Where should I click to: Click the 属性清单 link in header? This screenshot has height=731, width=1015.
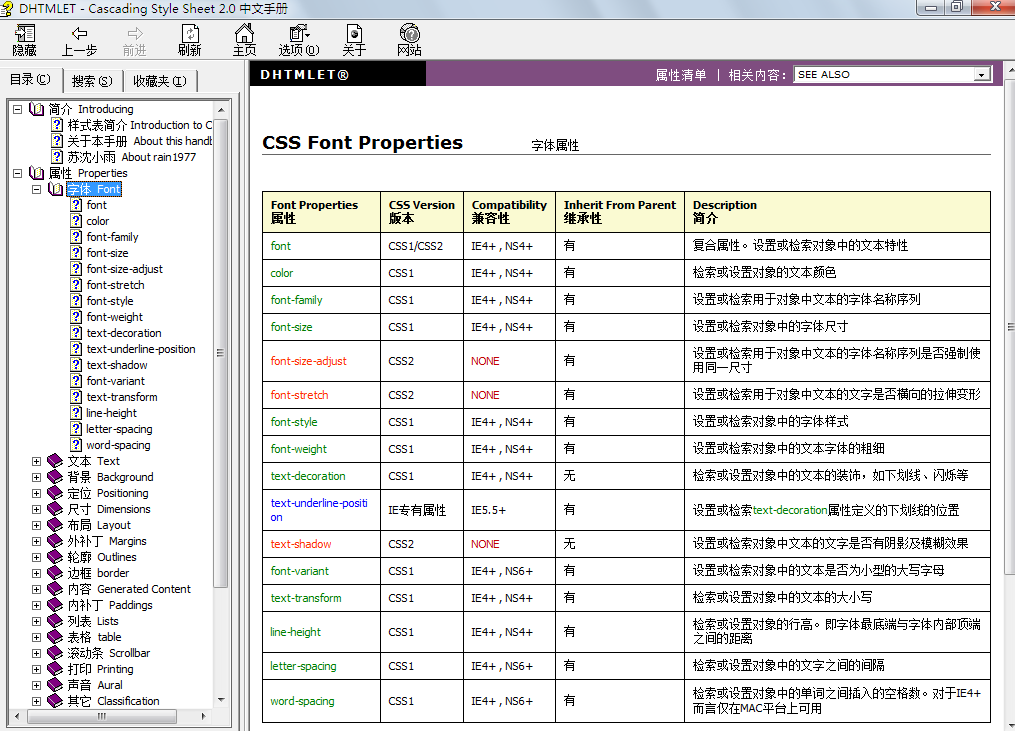tap(680, 75)
